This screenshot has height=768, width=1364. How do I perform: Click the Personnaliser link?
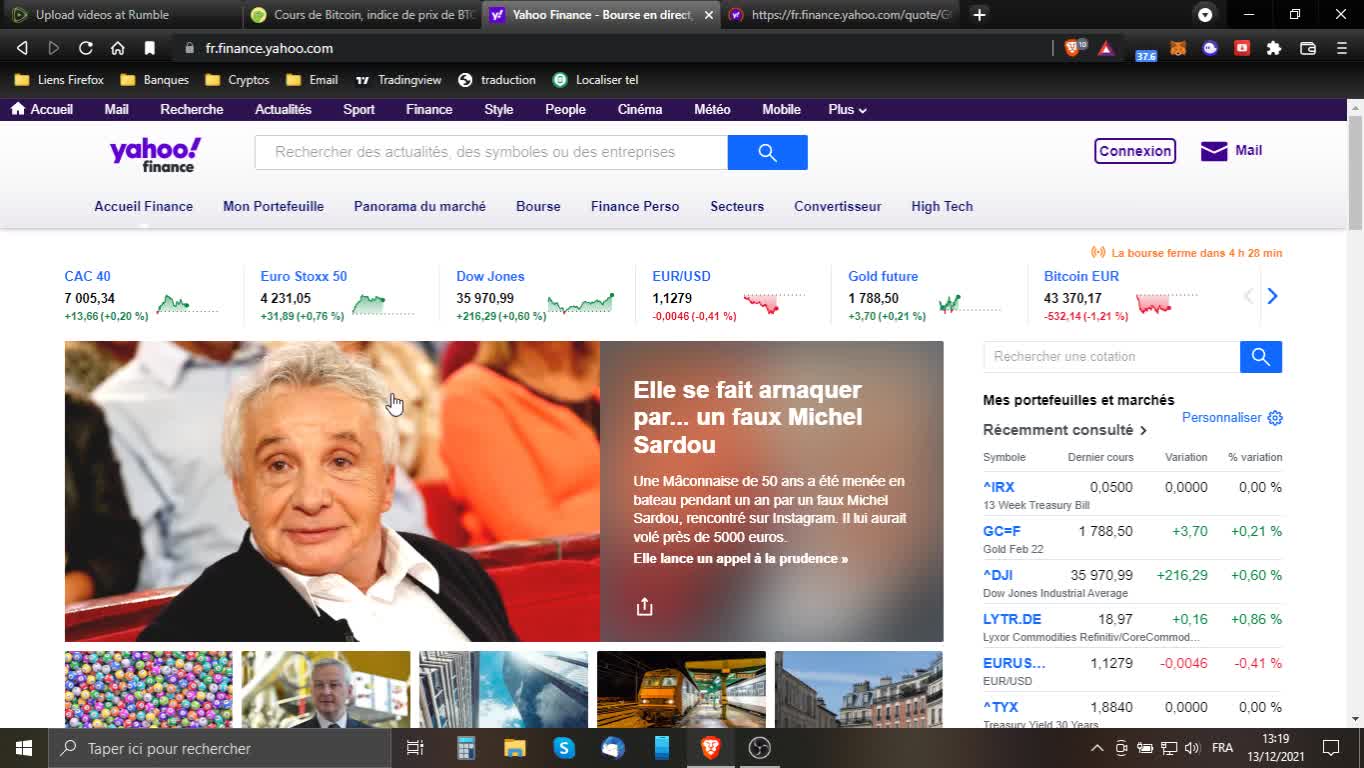pos(1222,418)
